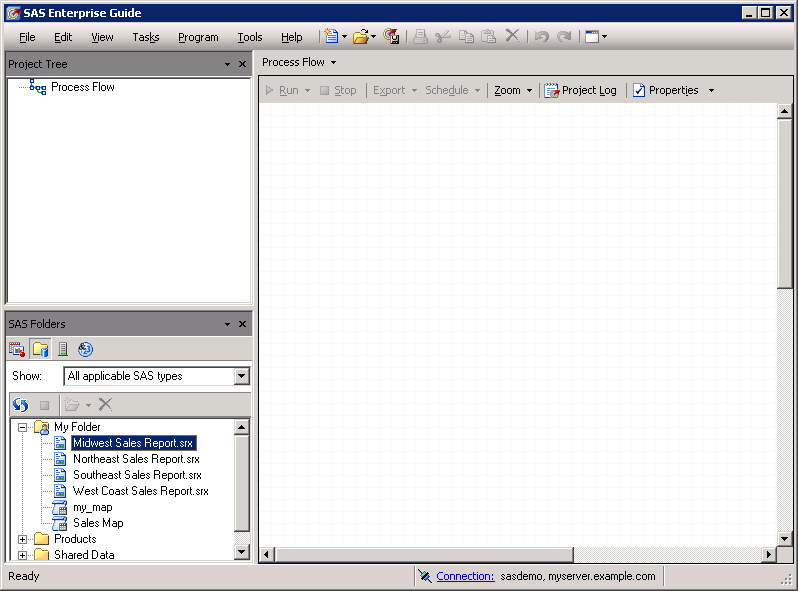Image resolution: width=798 pixels, height=591 pixels.
Task: Select the SAS Folders view icon
Action: (40, 349)
